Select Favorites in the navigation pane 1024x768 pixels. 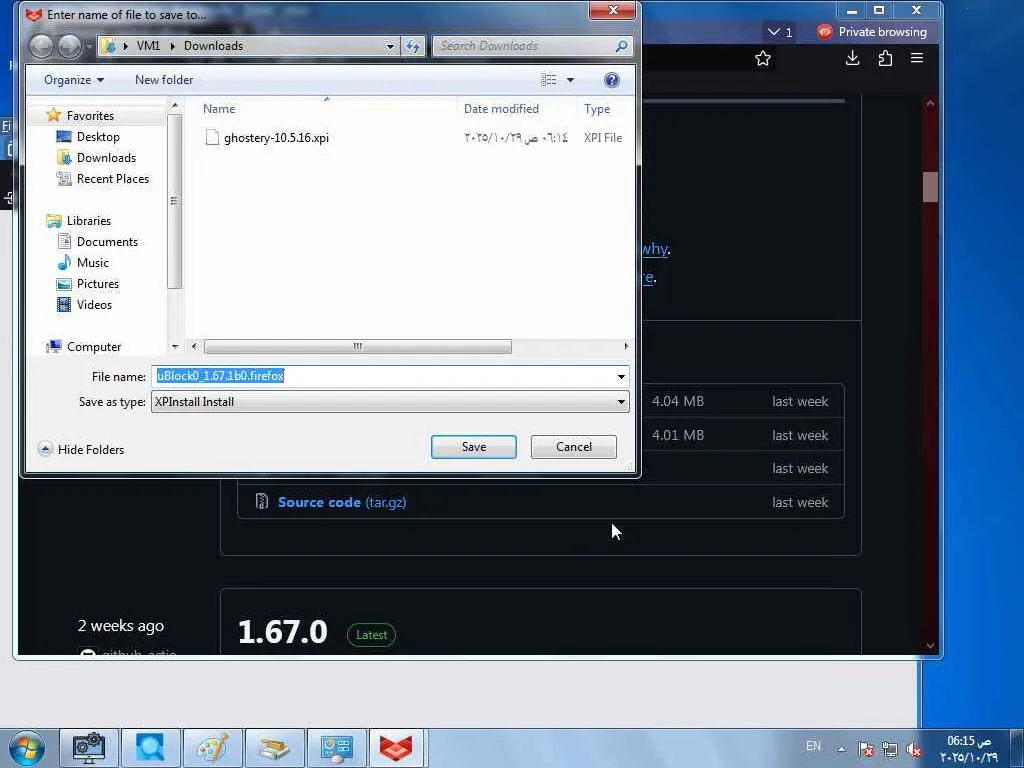[x=90, y=116]
